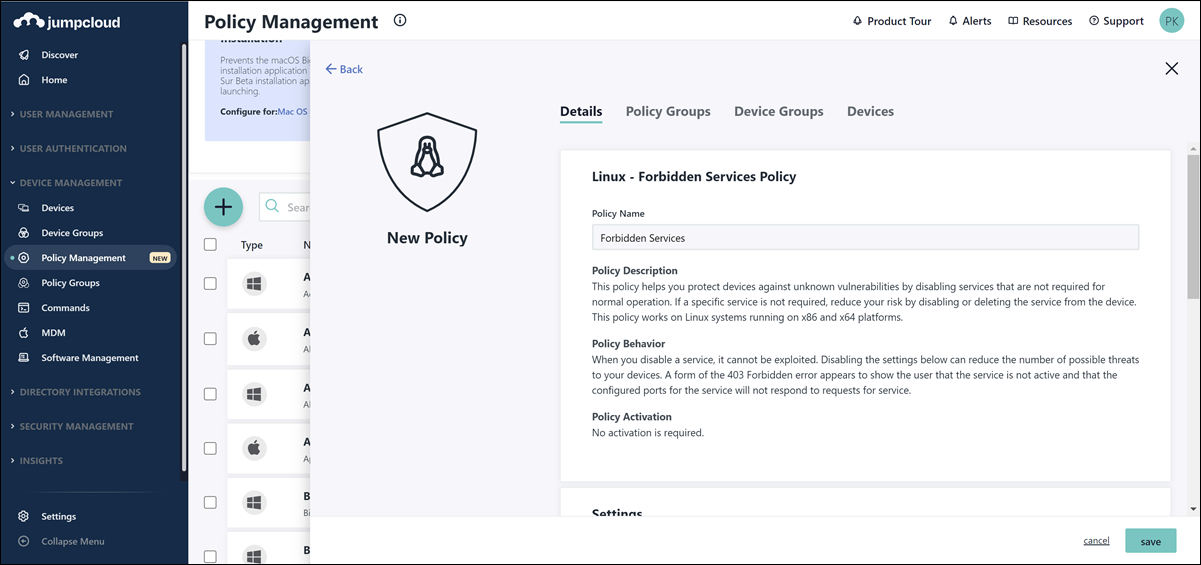Switch to the Policy Groups tab
The height and width of the screenshot is (565, 1201).
(x=668, y=112)
